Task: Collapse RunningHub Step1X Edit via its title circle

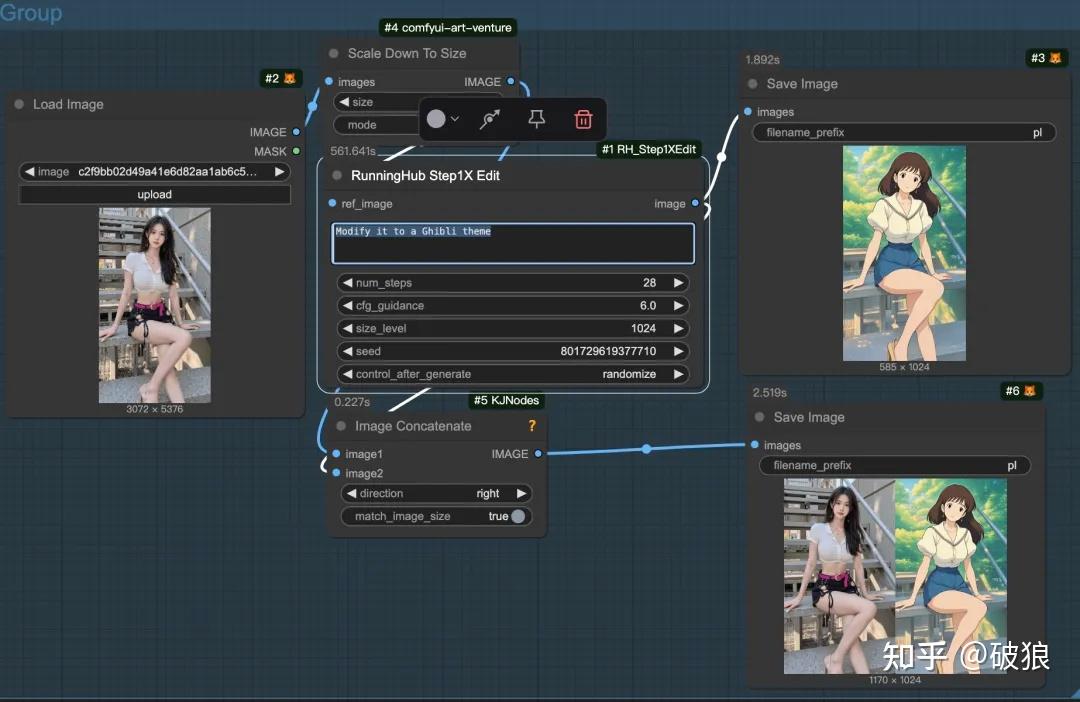Action: pyautogui.click(x=338, y=175)
